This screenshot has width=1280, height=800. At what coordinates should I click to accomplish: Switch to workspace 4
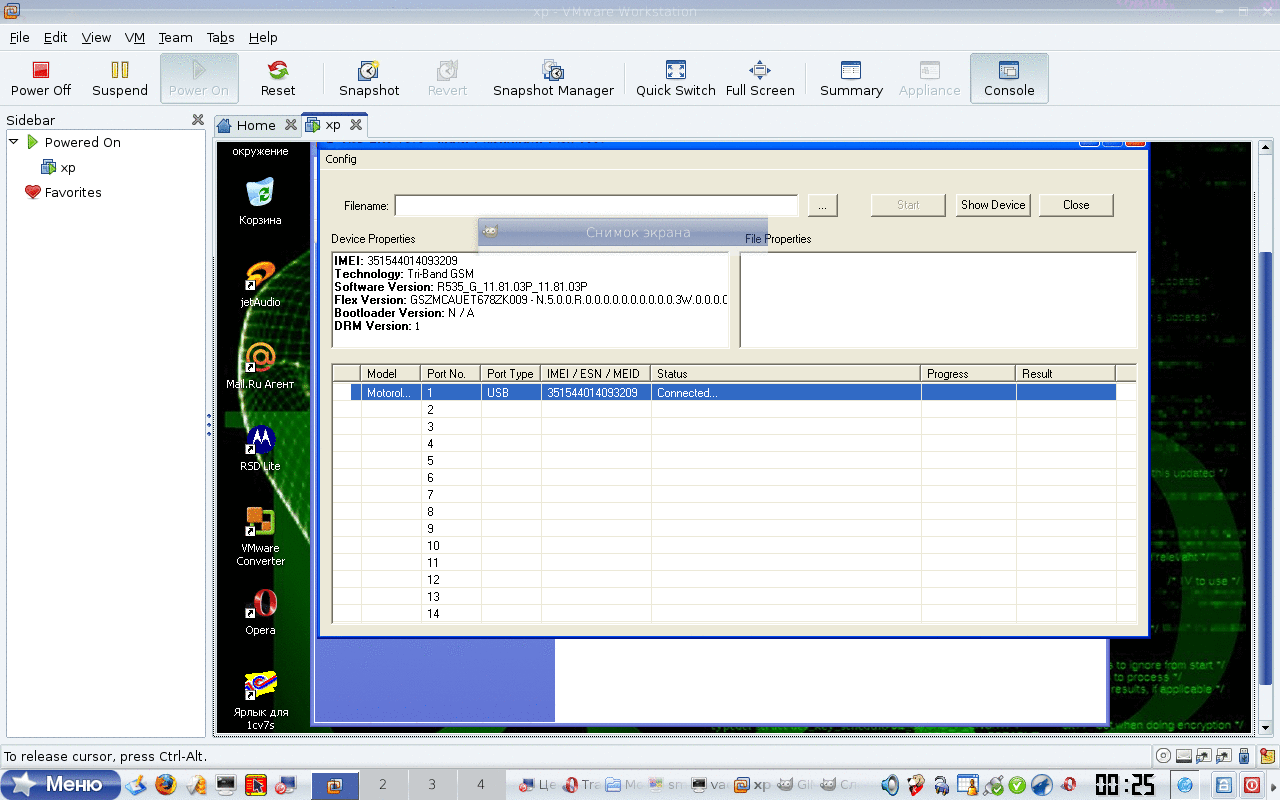coord(480,785)
